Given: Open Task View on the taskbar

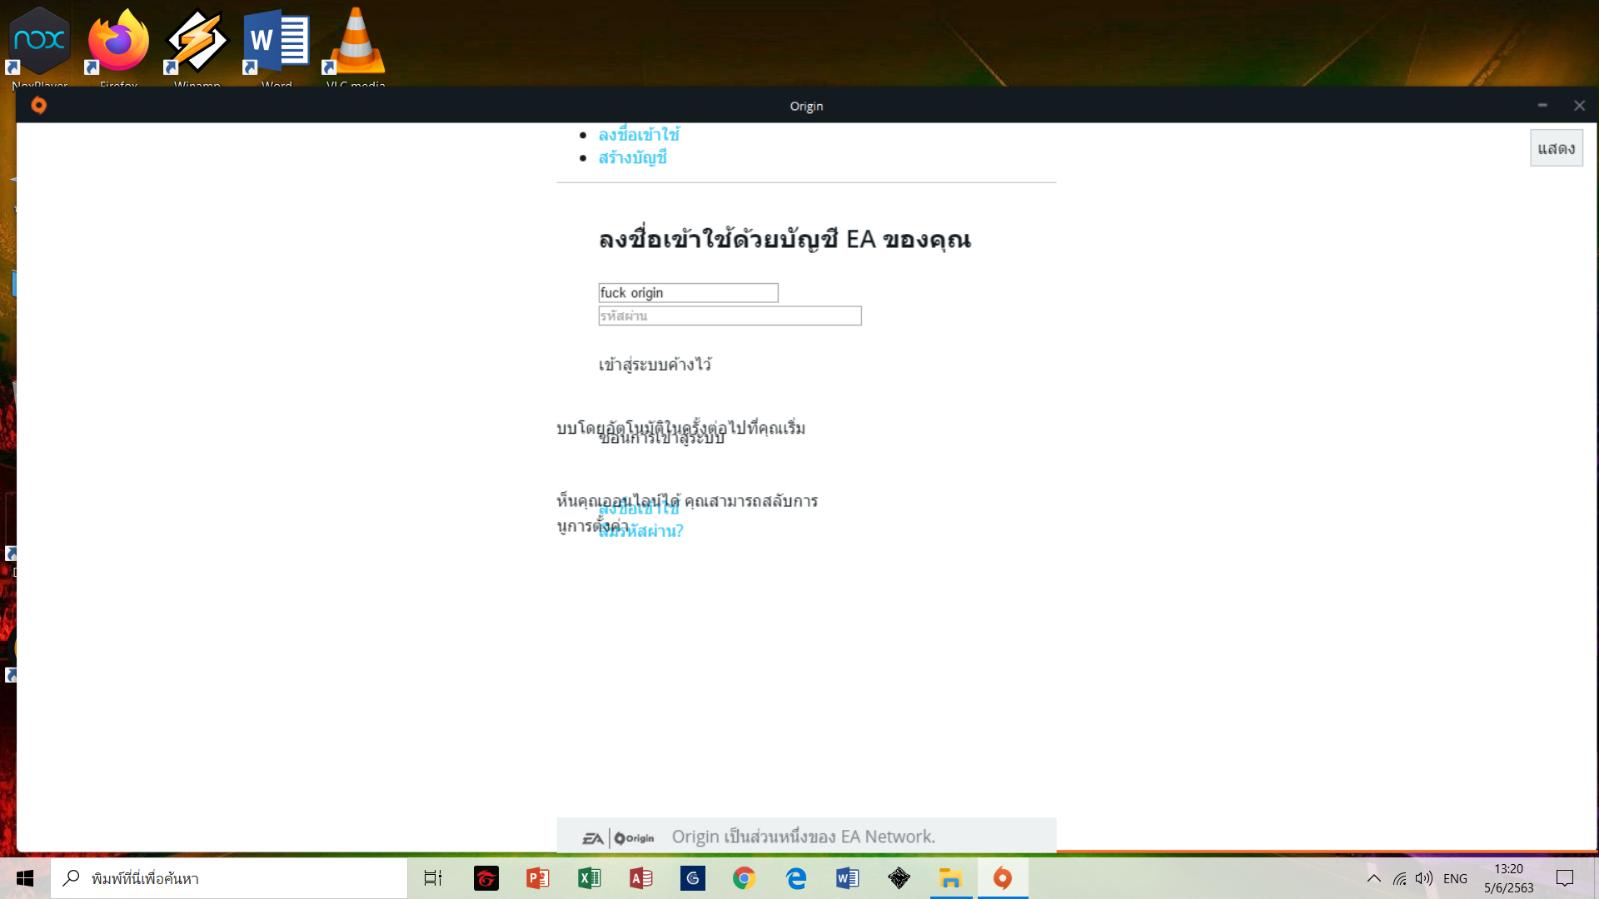Looking at the screenshot, I should click(433, 878).
